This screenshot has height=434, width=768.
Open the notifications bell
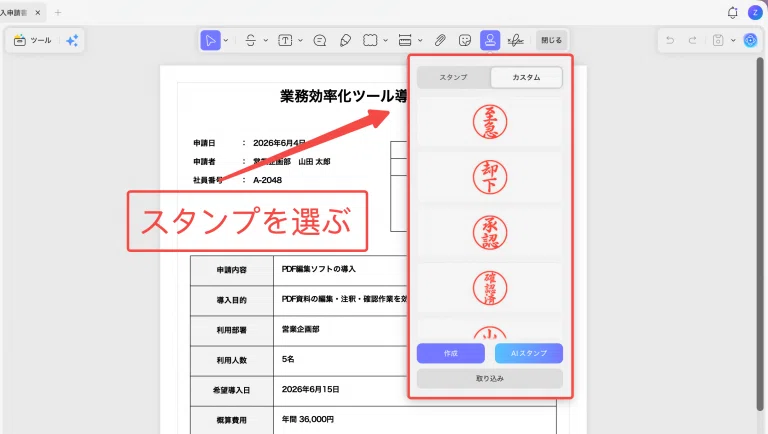click(733, 13)
